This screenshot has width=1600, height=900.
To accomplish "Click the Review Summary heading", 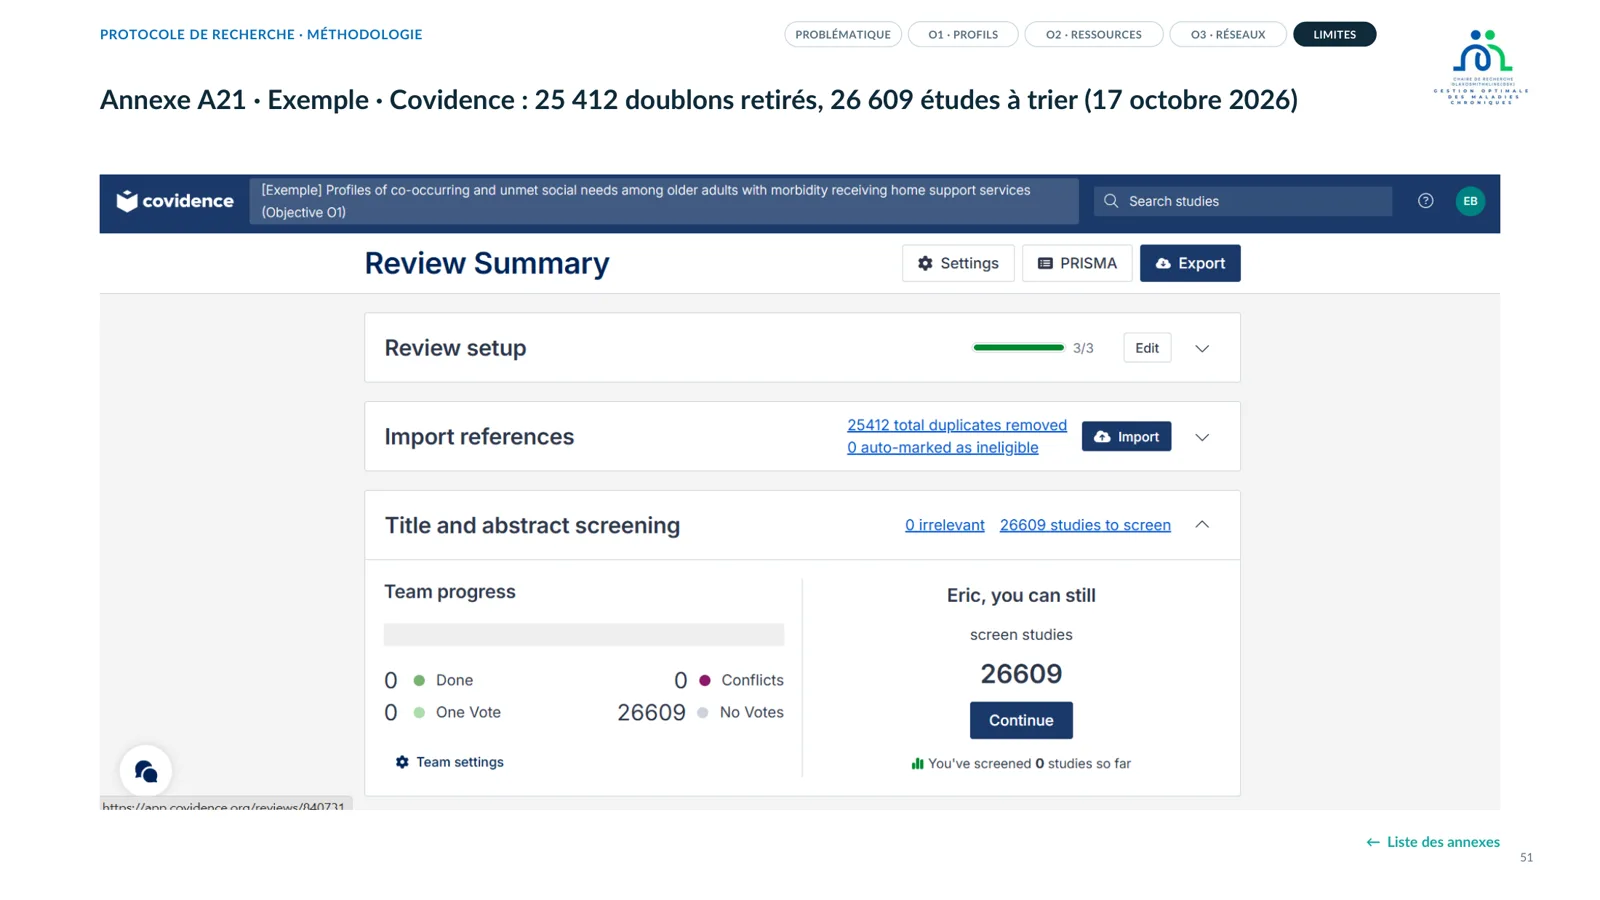I will [487, 263].
